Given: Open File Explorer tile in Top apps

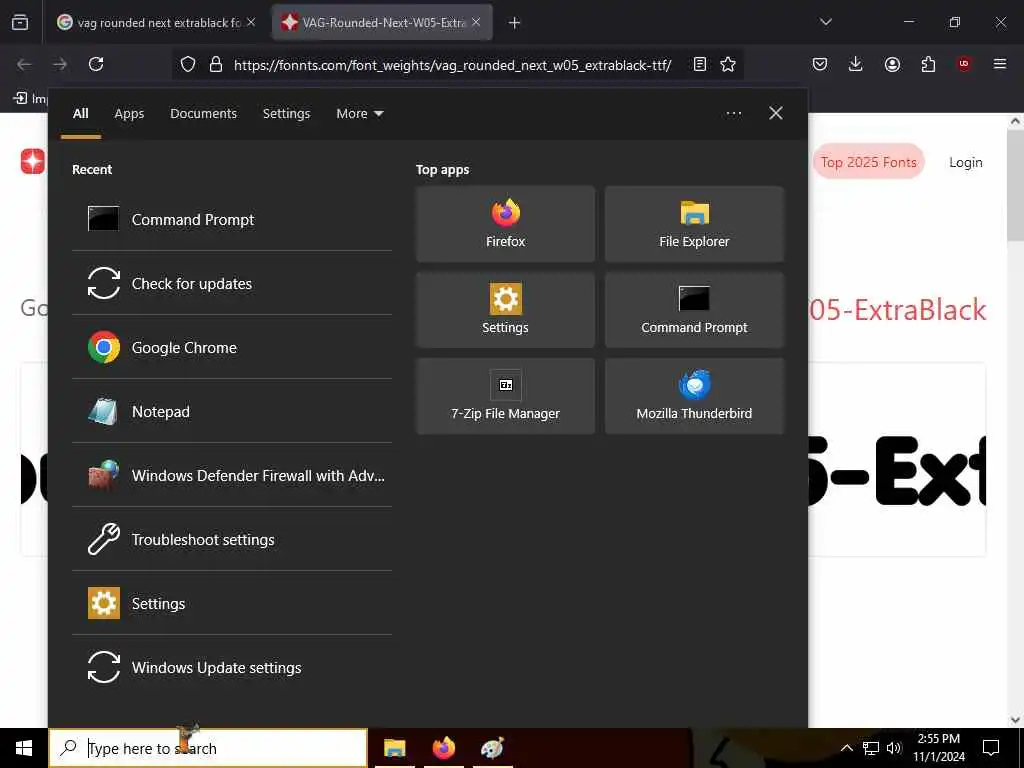Looking at the screenshot, I should [x=694, y=224].
